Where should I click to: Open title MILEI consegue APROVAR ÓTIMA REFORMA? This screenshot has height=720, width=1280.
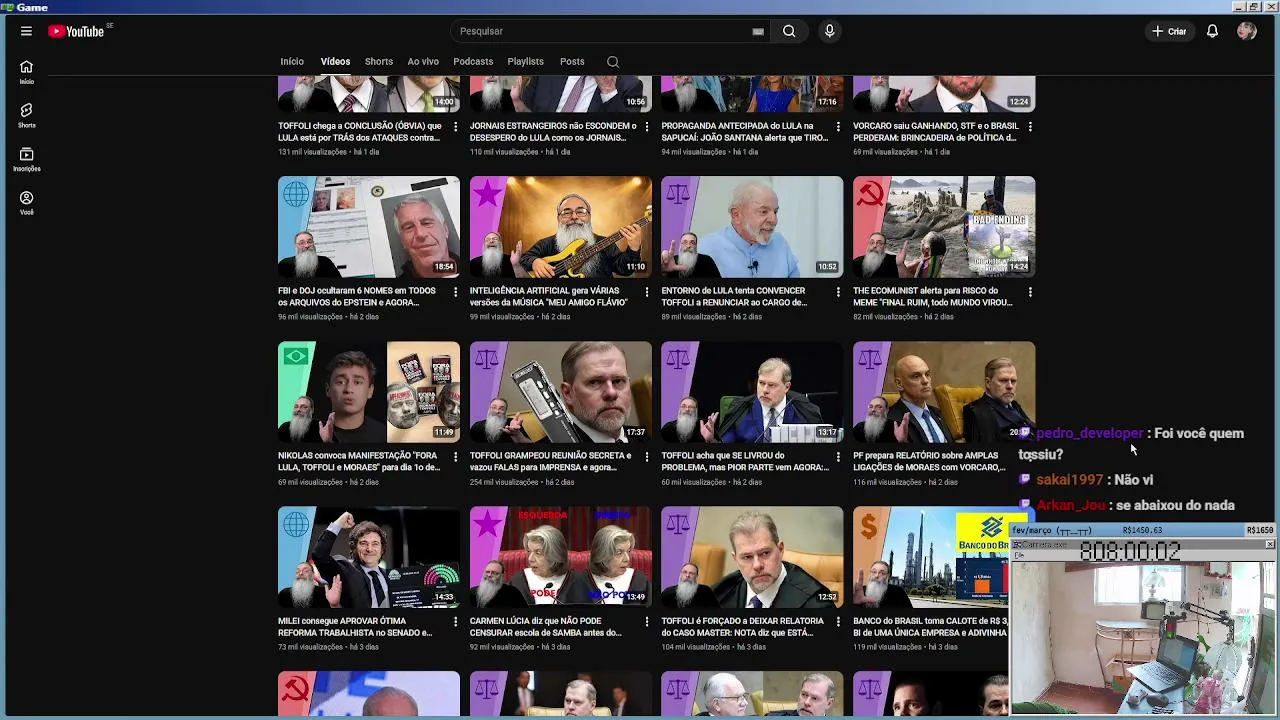coord(355,627)
